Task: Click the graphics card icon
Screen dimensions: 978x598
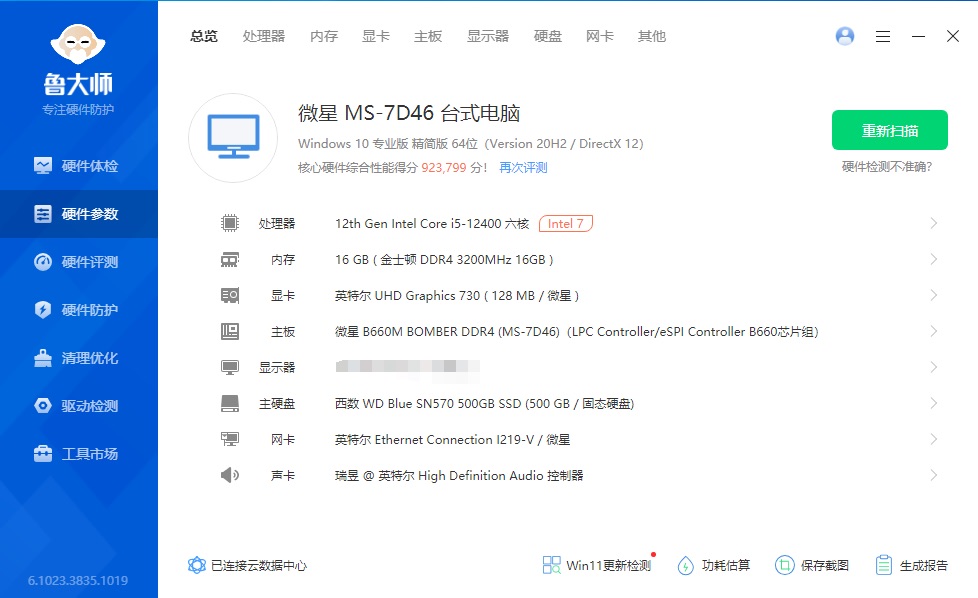Action: coord(230,296)
